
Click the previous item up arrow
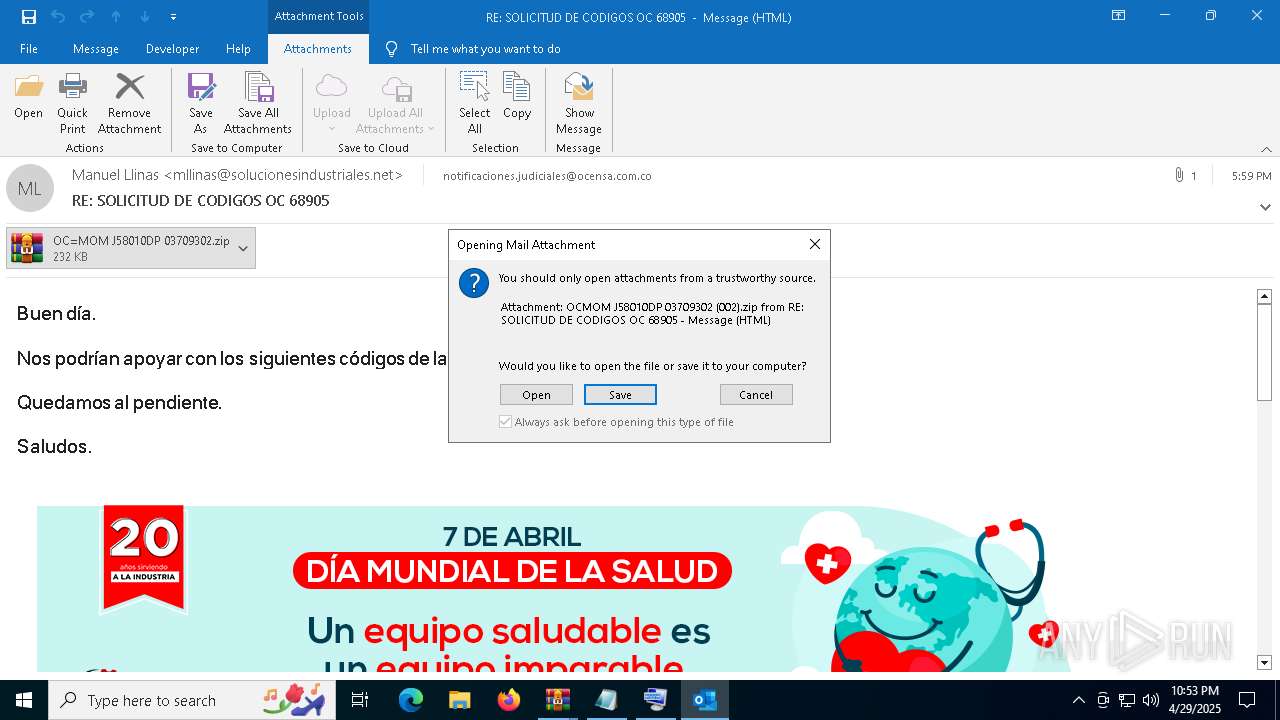[x=116, y=17]
